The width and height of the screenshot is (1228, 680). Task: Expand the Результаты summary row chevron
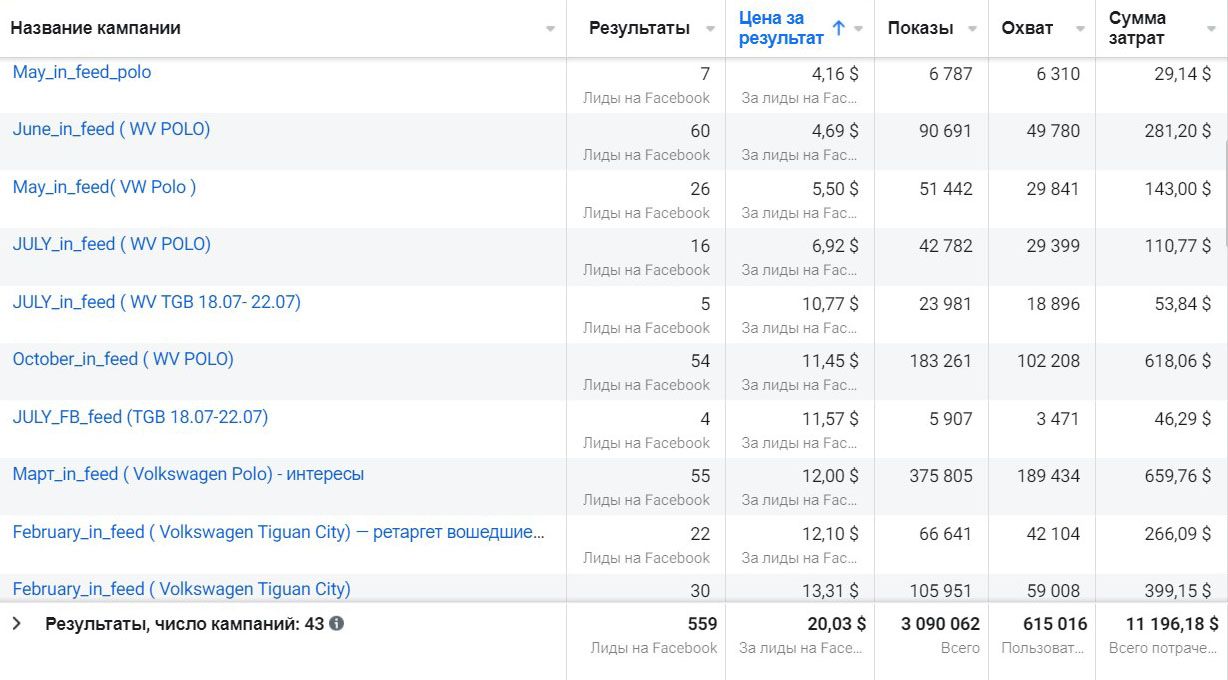pyautogui.click(x=16, y=624)
